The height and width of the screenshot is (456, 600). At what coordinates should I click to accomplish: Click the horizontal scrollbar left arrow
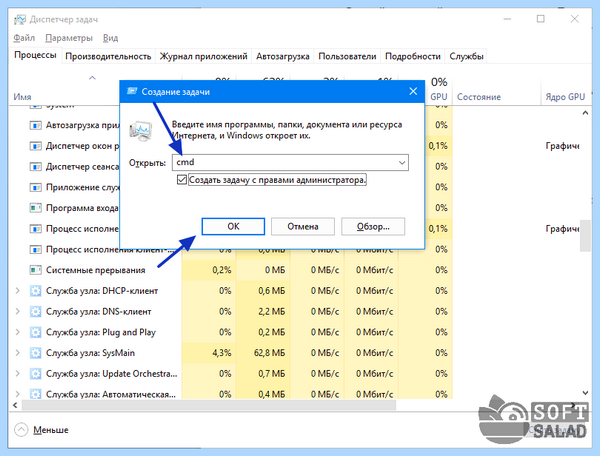coord(15,405)
